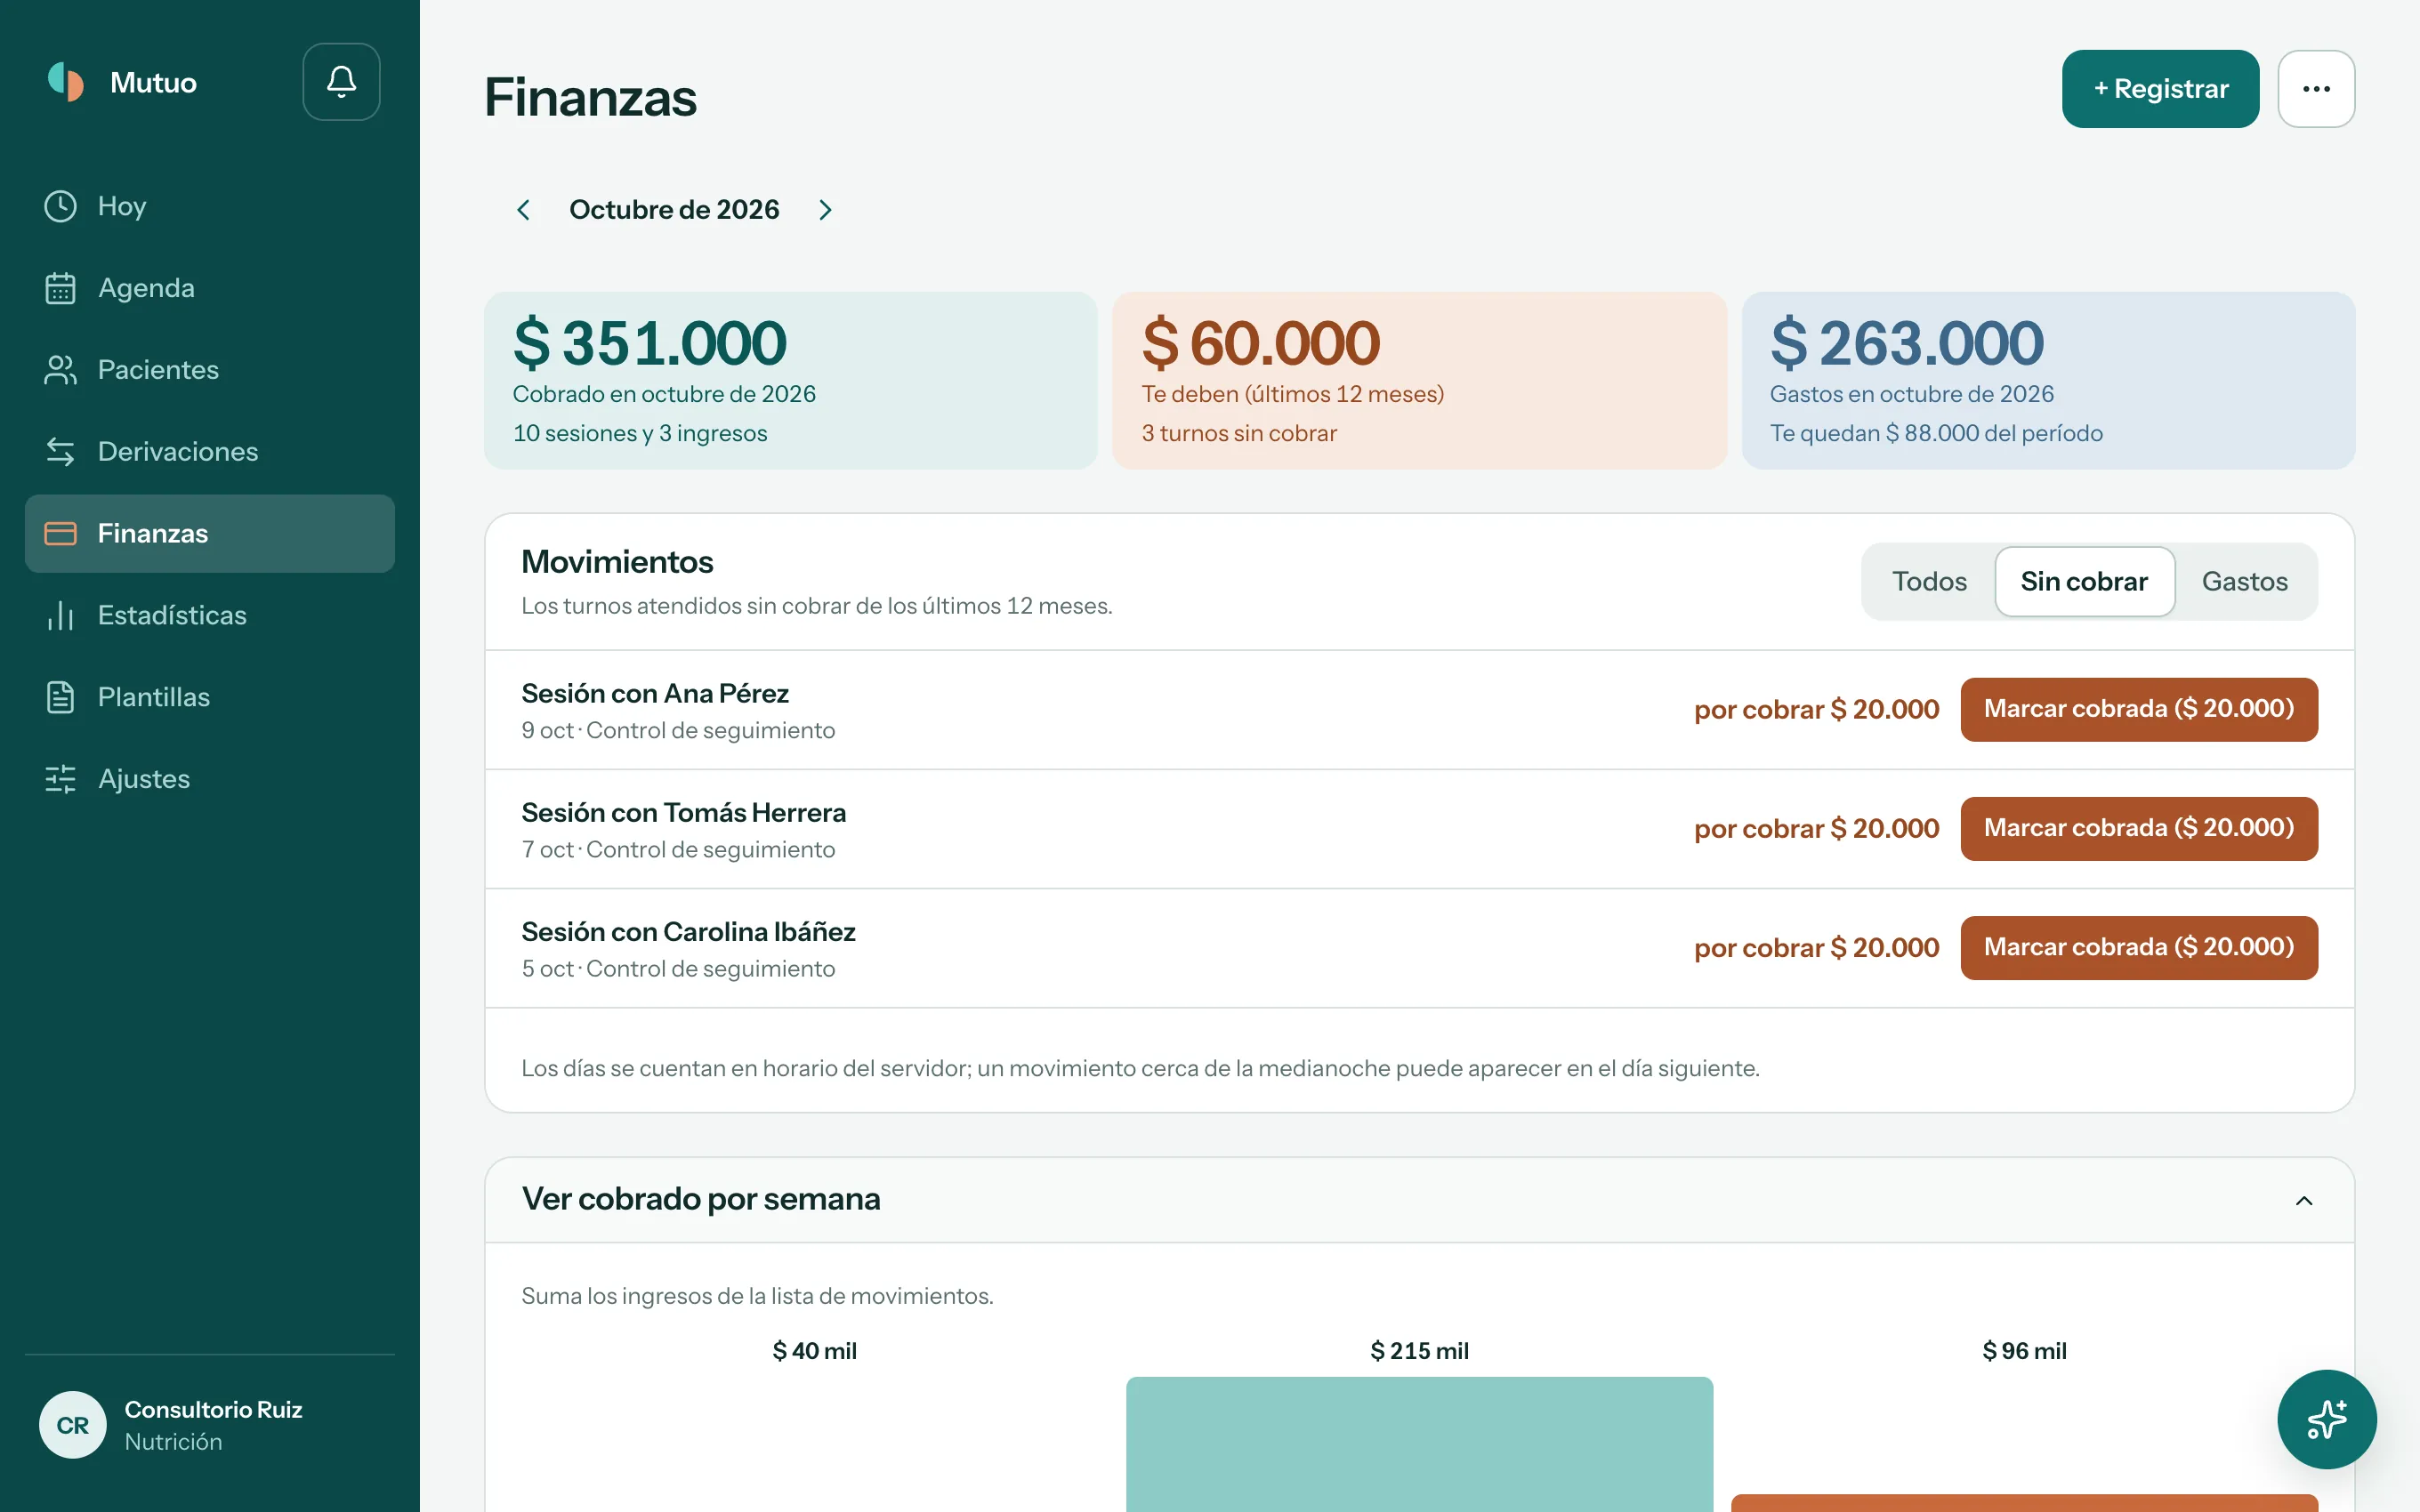The width and height of the screenshot is (2420, 1512).
Task: Open the notifications bell
Action: [x=341, y=82]
